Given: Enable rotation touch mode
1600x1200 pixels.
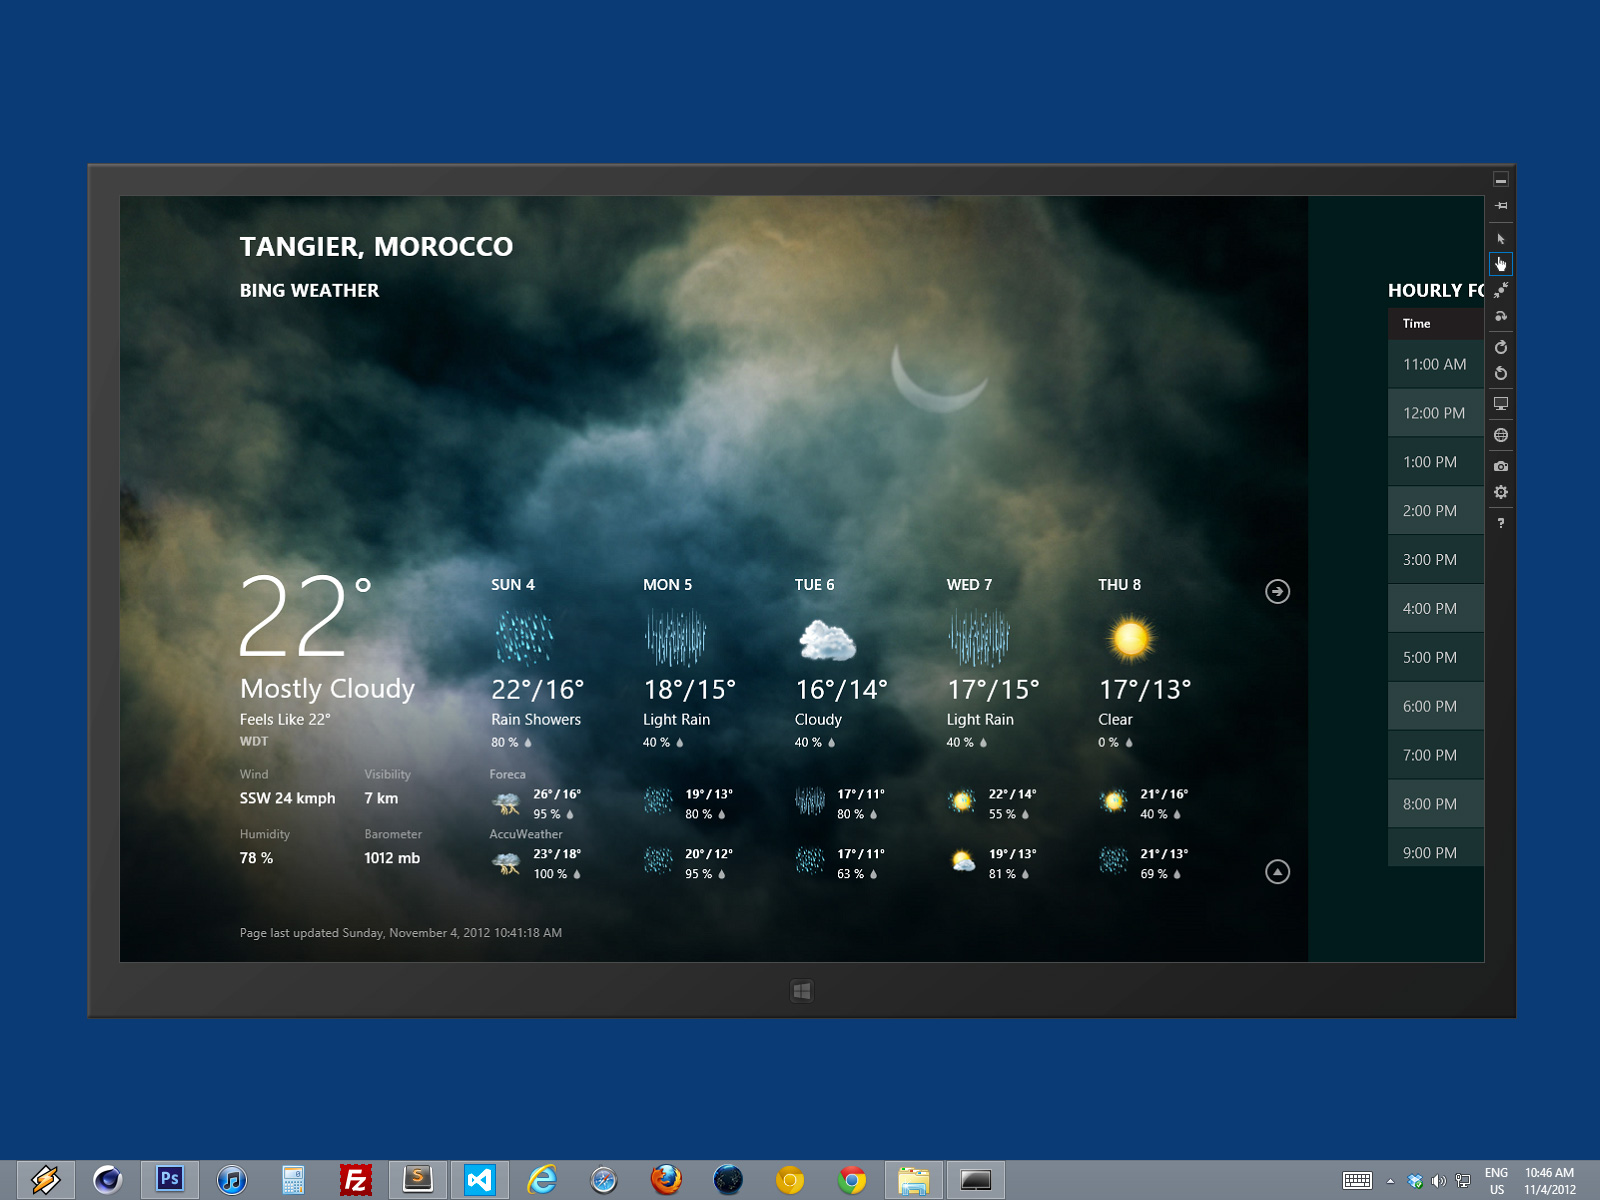Looking at the screenshot, I should click(1501, 316).
